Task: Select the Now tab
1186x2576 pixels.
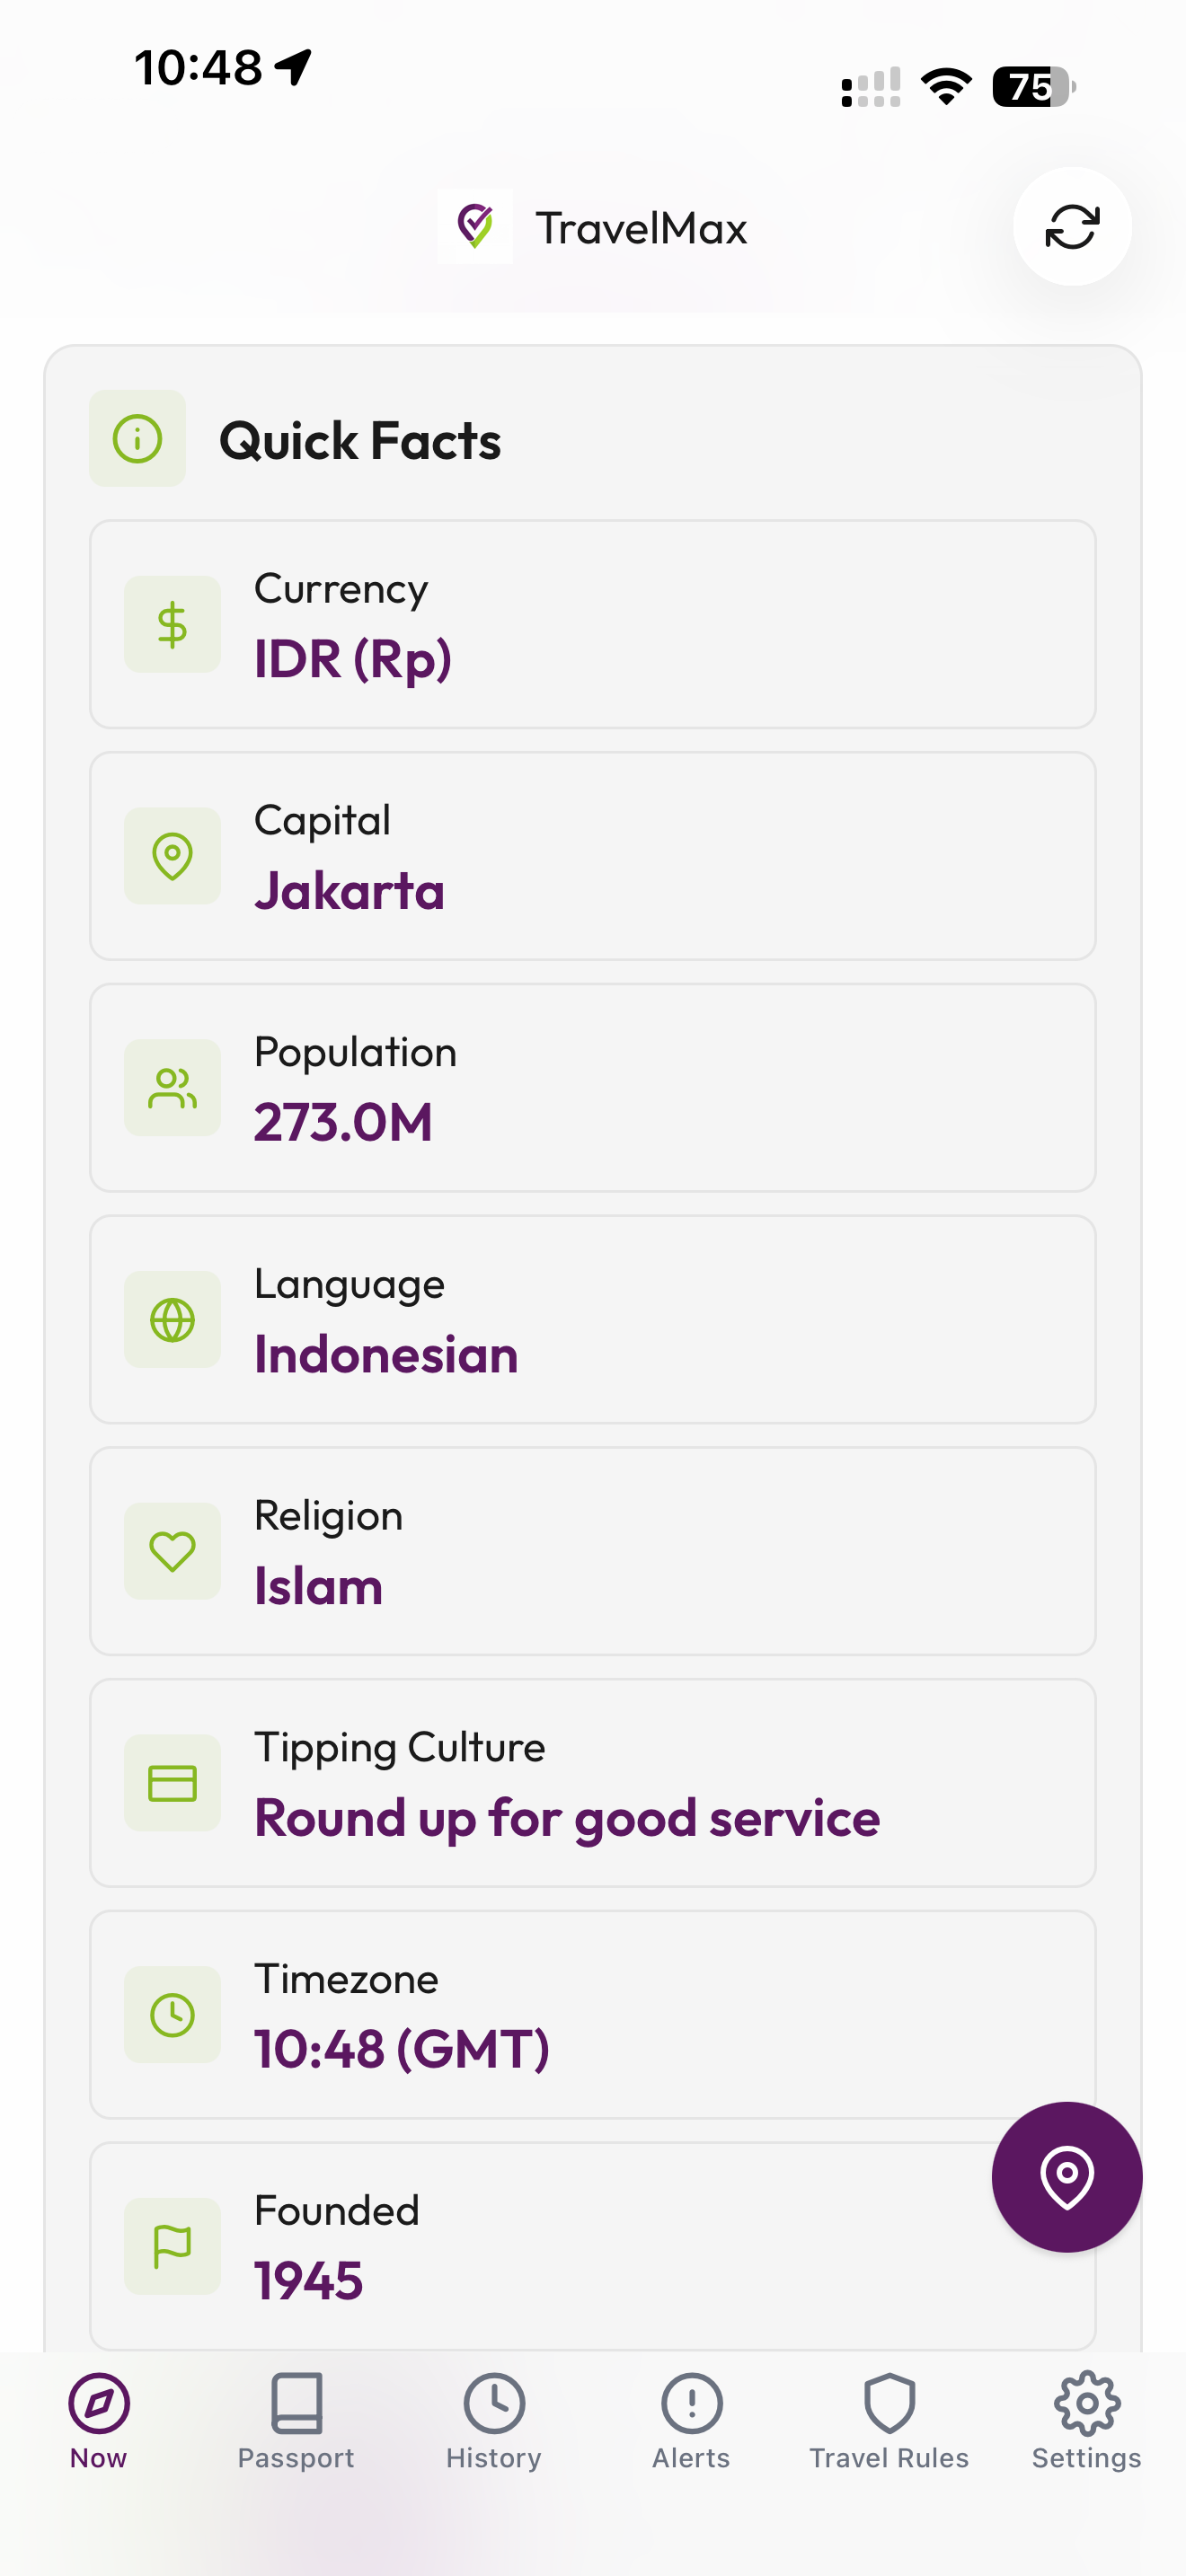Action: 99,2420
